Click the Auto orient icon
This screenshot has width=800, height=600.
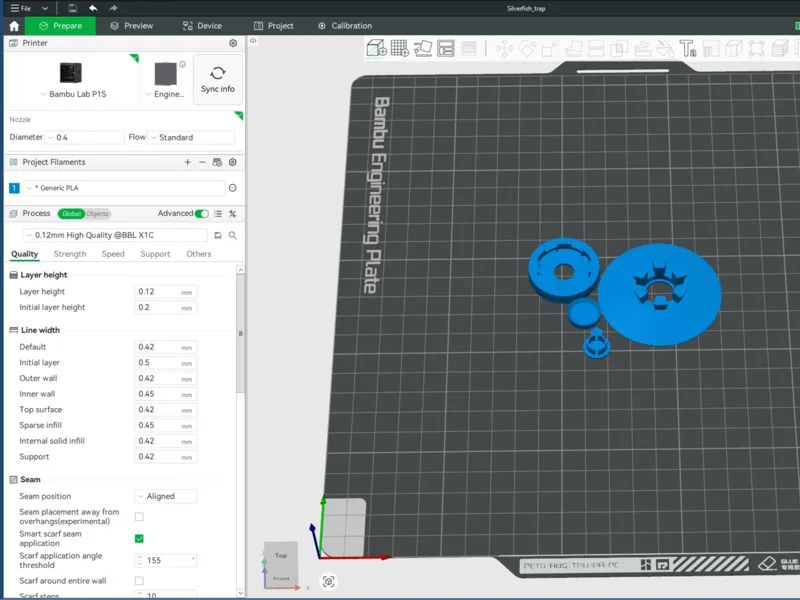(x=423, y=48)
